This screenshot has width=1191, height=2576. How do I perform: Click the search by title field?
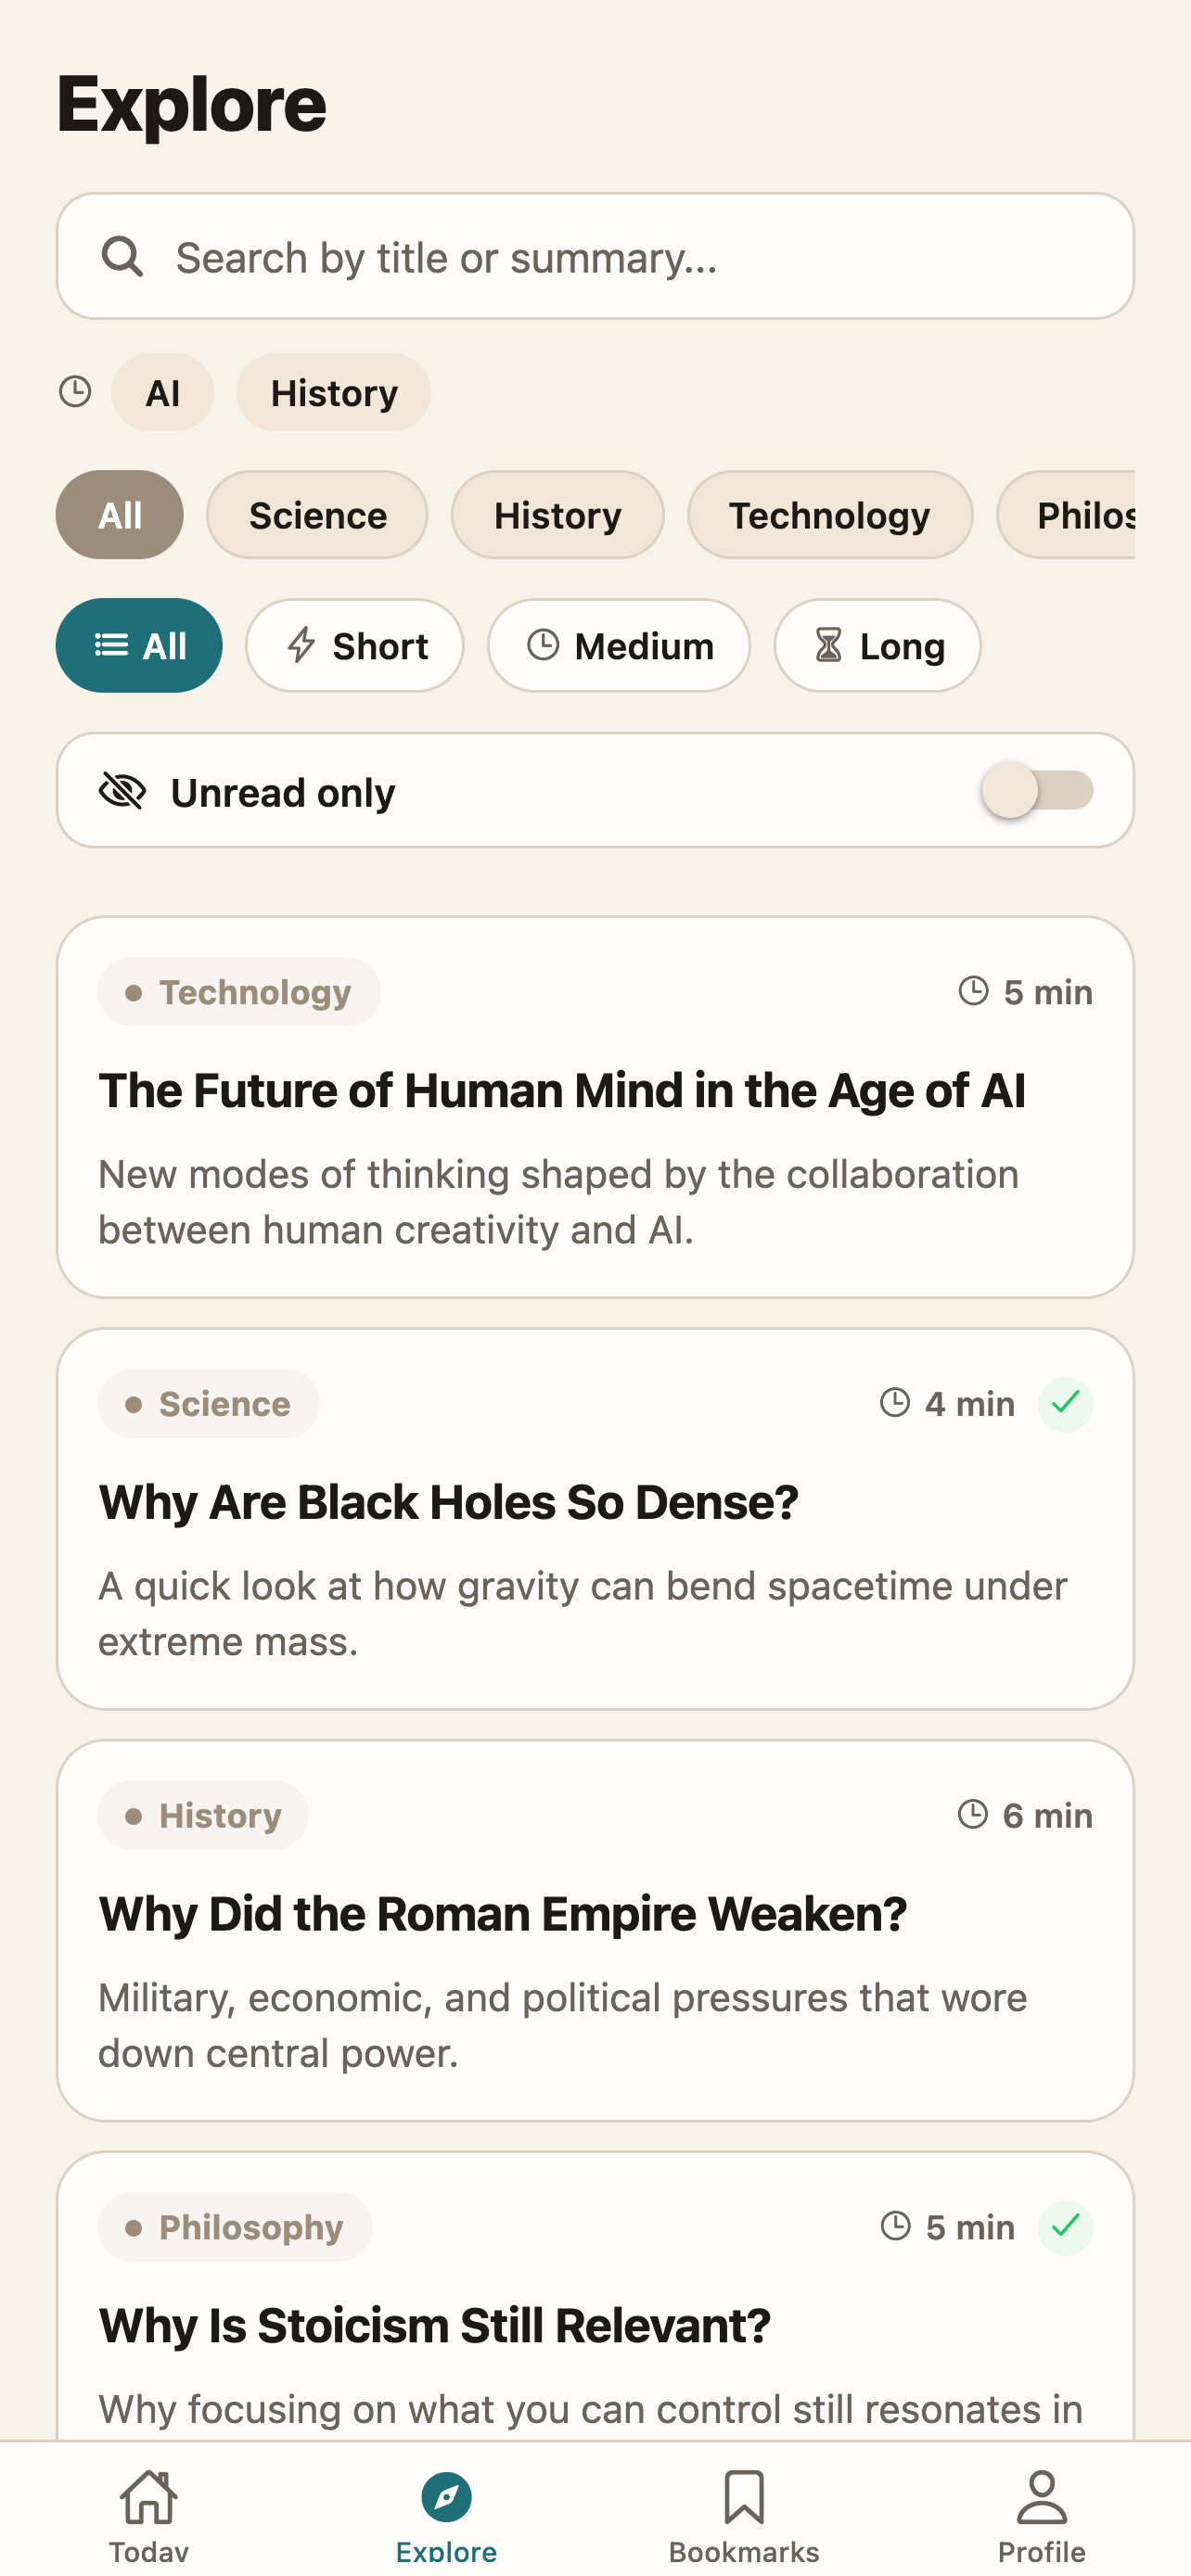(595, 257)
